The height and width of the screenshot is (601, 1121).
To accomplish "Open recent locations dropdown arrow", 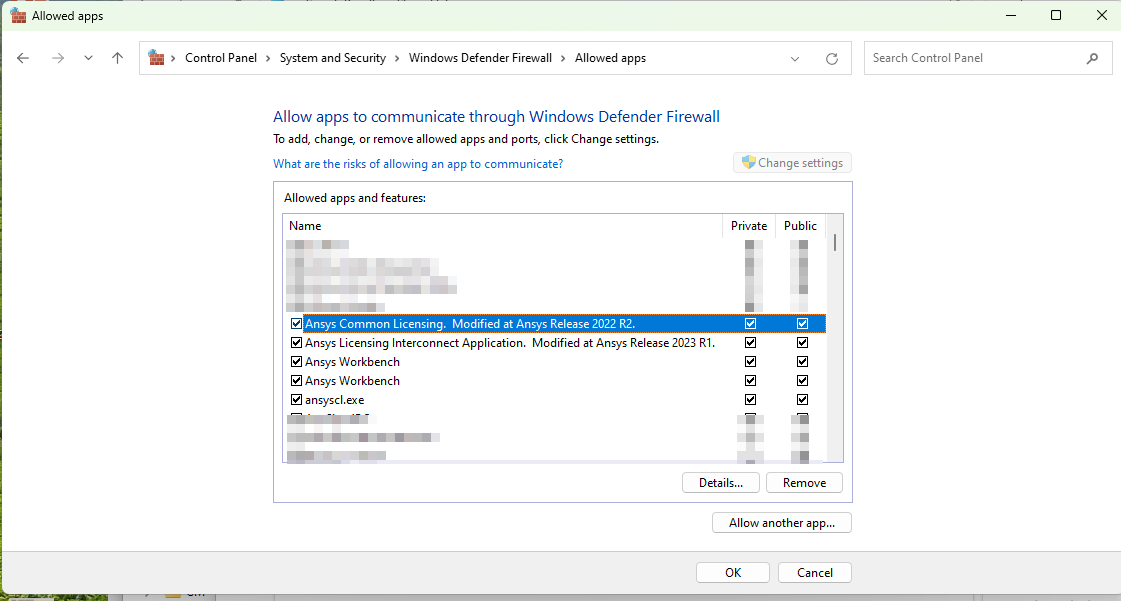I will point(88,58).
